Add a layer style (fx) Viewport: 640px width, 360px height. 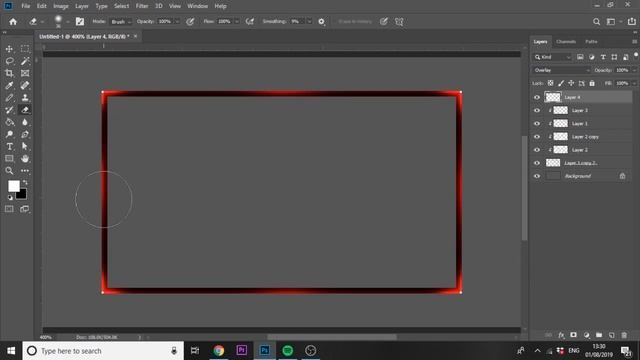[561, 335]
